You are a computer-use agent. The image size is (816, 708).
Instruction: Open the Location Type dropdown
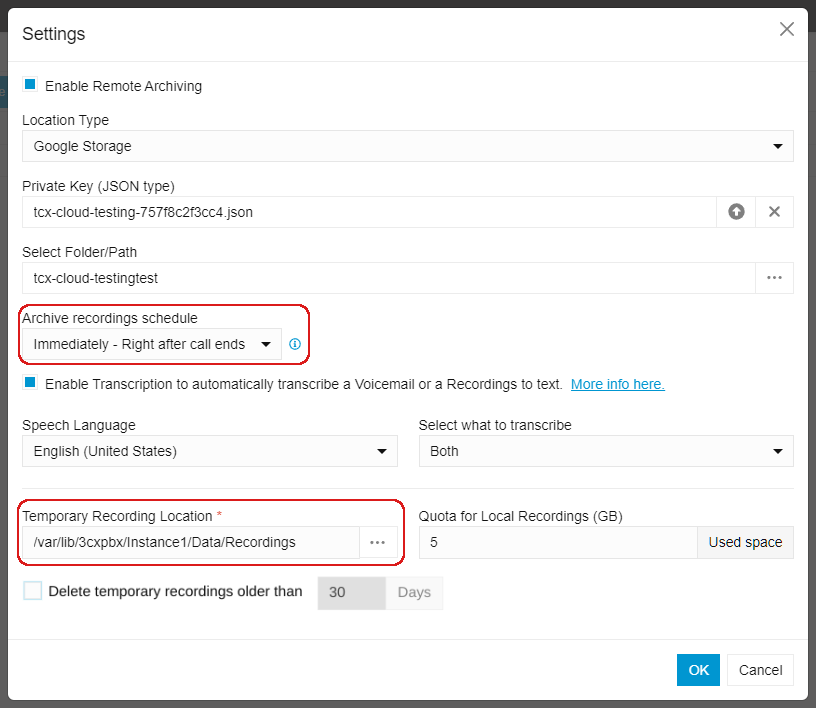point(407,146)
